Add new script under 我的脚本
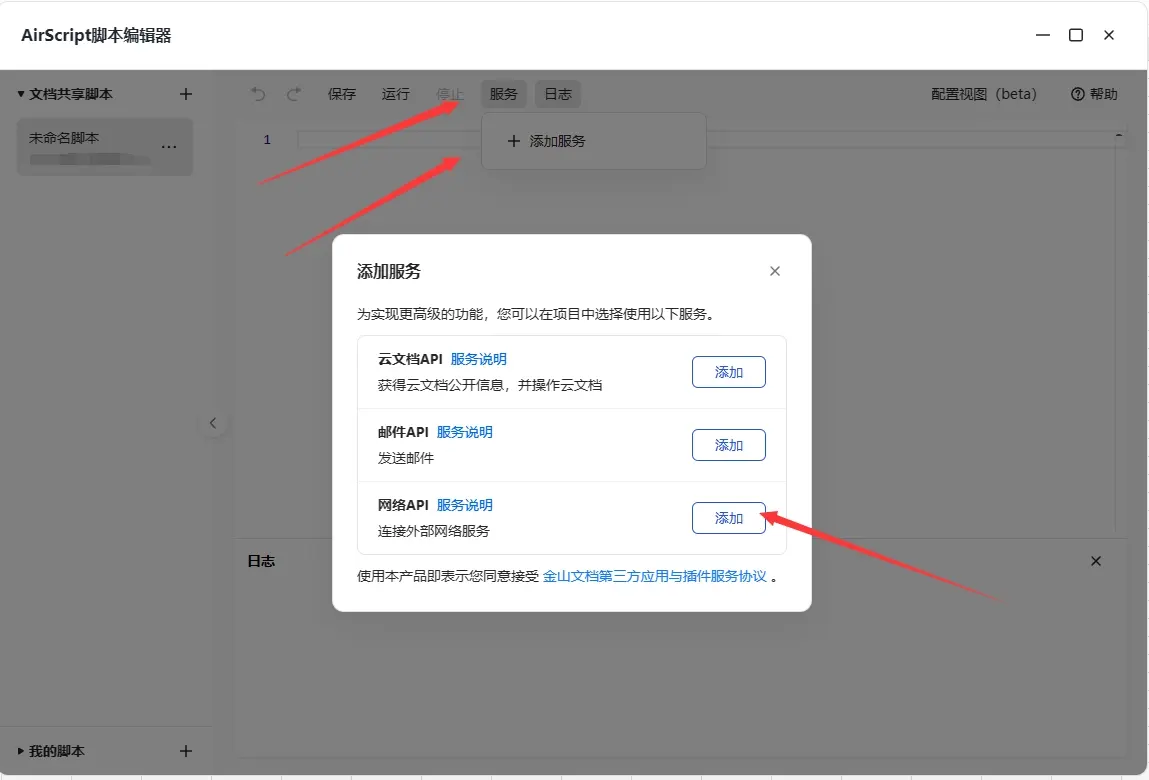Image resolution: width=1149 pixels, height=780 pixels. 186,751
